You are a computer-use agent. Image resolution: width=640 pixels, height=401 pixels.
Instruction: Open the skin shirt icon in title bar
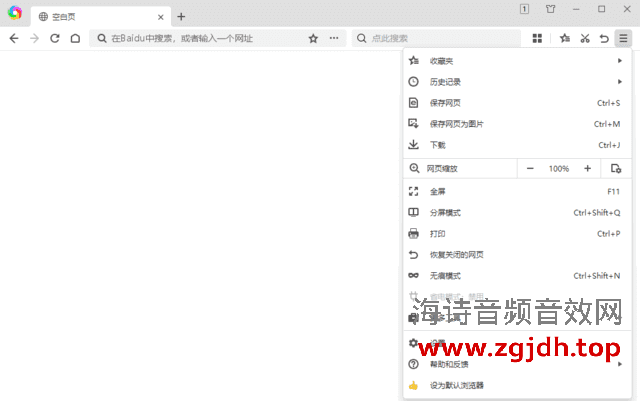pos(551,9)
